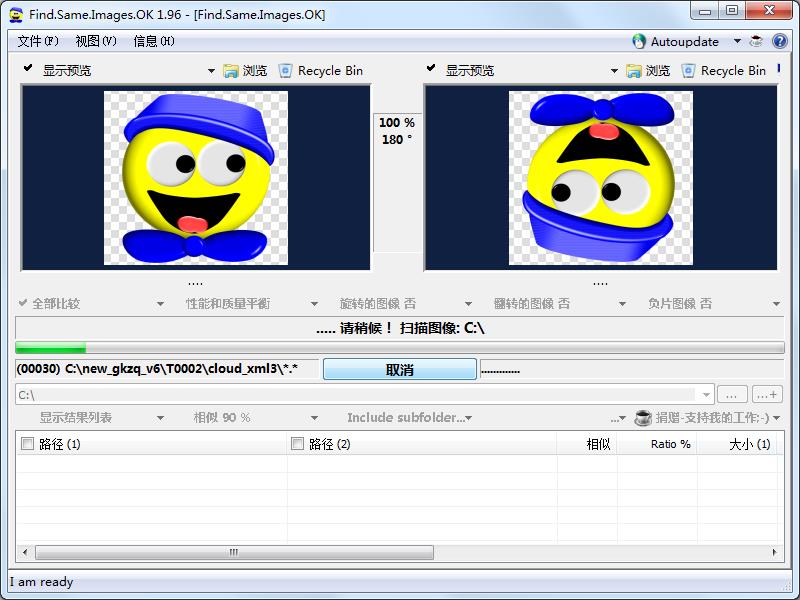Click the ...+ path button
800x600 pixels.
tap(767, 394)
